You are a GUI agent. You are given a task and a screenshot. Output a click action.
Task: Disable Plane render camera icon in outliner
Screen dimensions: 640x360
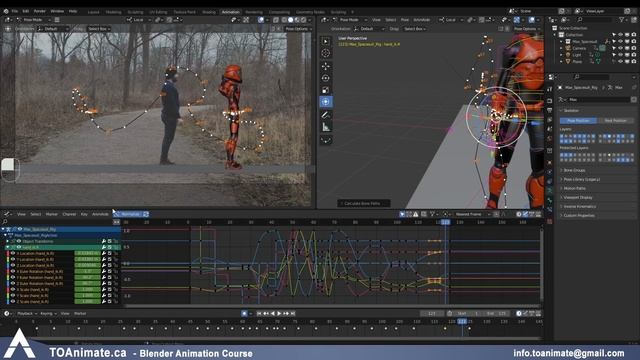coord(633,61)
